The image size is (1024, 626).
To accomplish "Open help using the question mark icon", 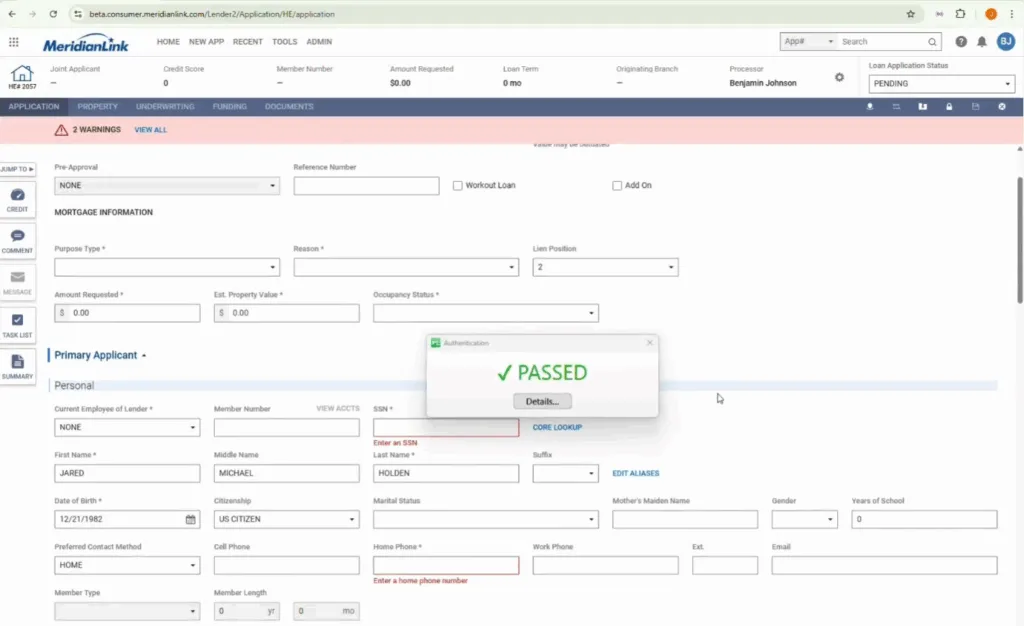I will point(961,42).
